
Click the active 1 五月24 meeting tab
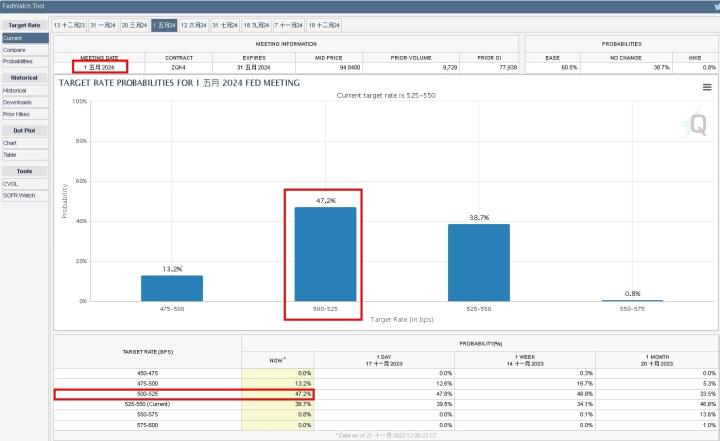(164, 25)
